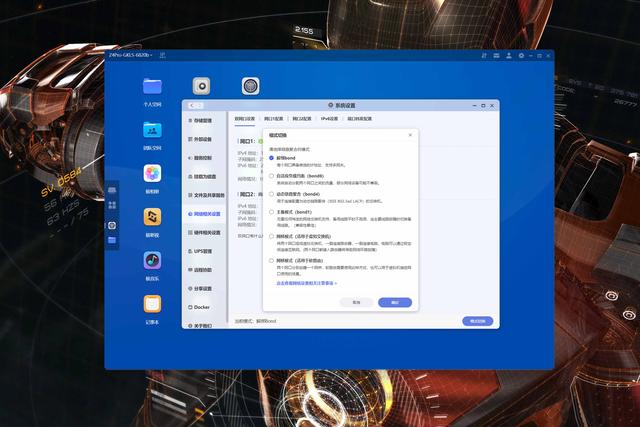This screenshot has height=427, width=640.
Task: Open the user account icon in the top bar
Action: pos(509,56)
